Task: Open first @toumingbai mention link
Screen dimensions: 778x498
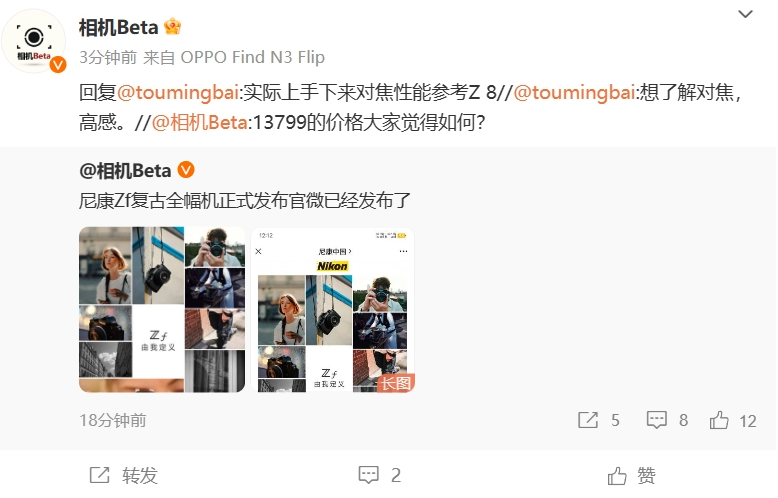Action: tap(178, 93)
